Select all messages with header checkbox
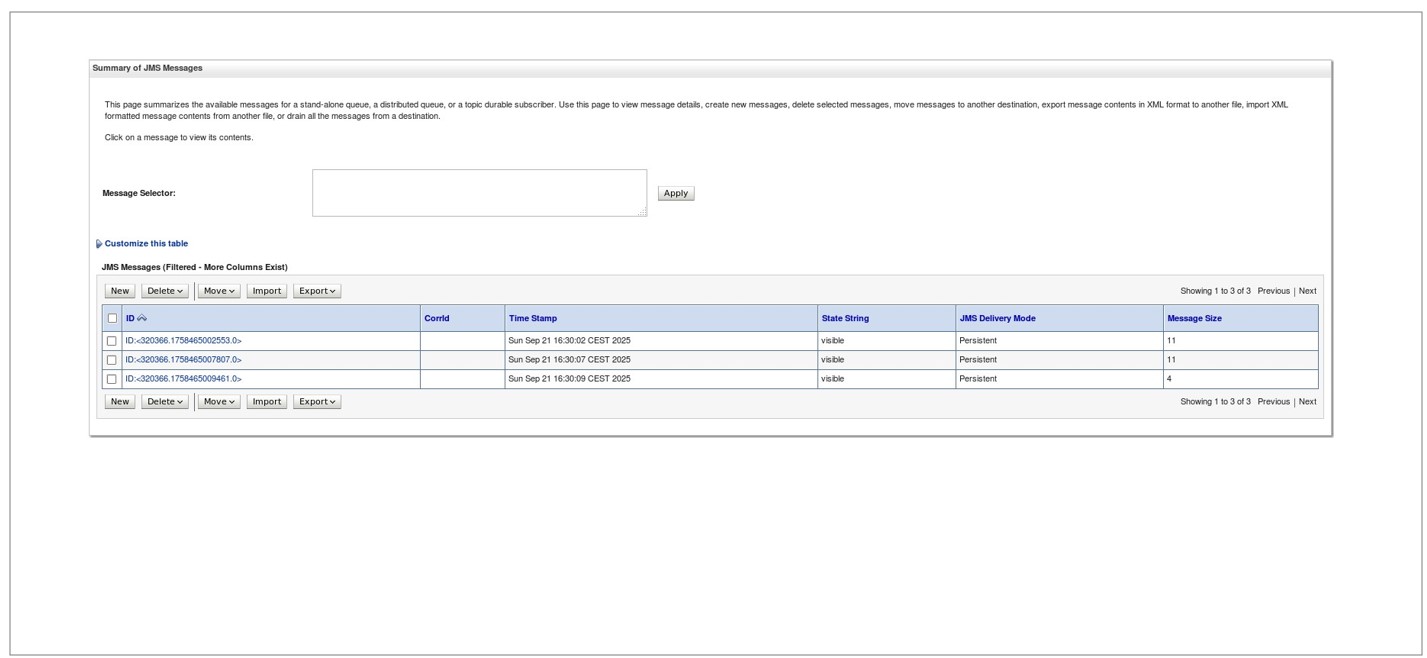This screenshot has width=1427, height=658. (x=112, y=319)
